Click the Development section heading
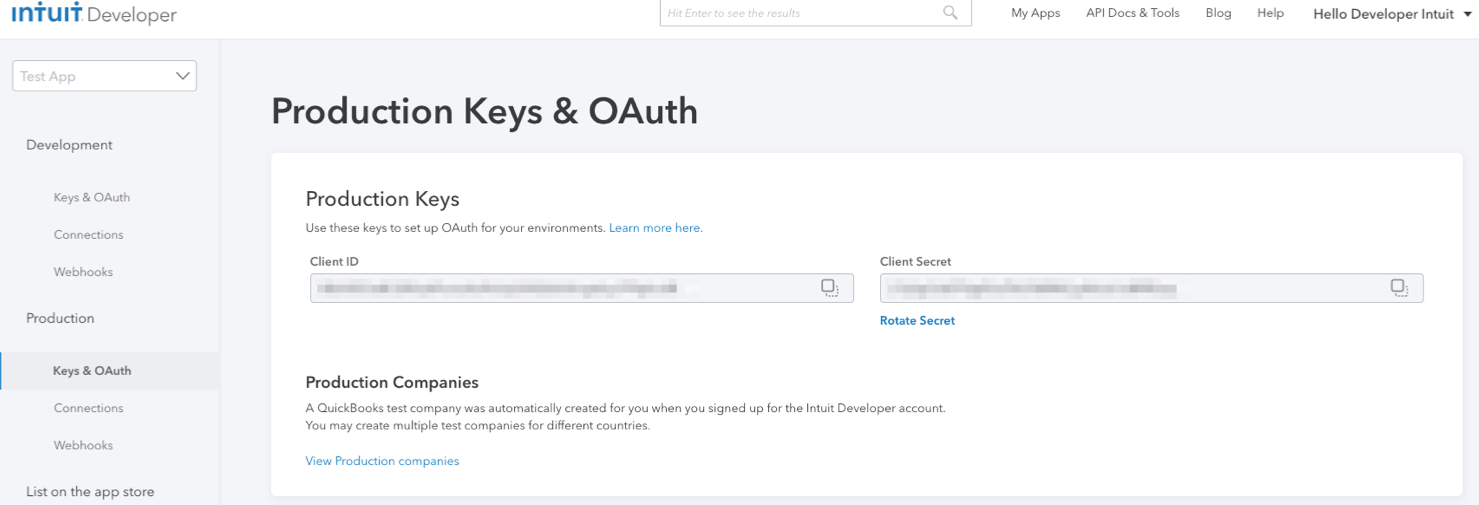 [x=69, y=145]
